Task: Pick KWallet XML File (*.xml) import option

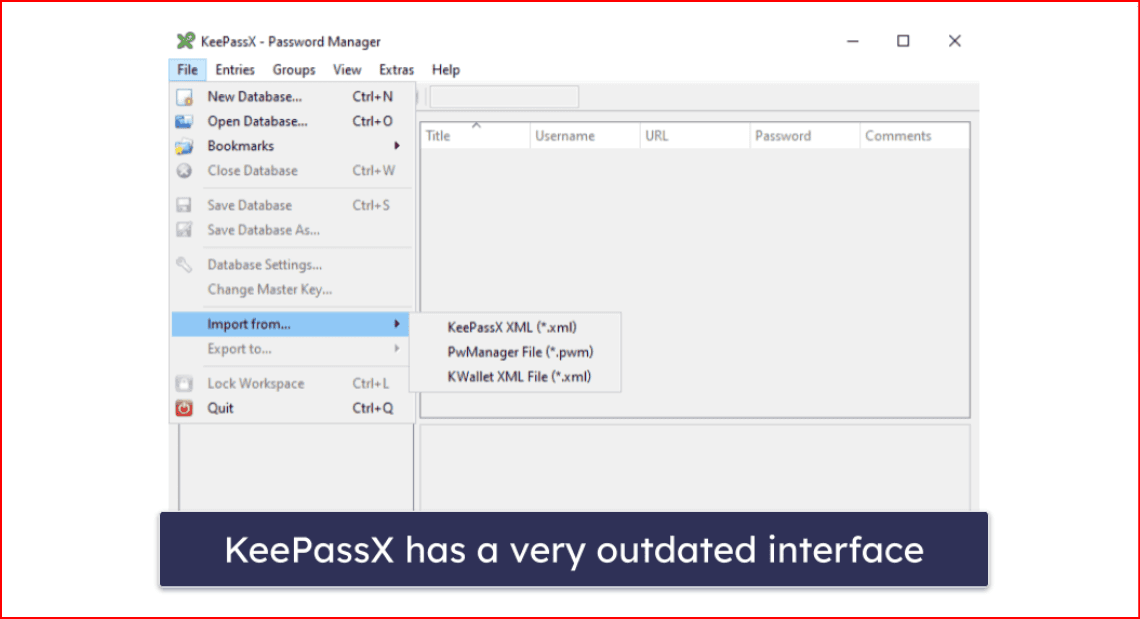Action: [x=519, y=377]
